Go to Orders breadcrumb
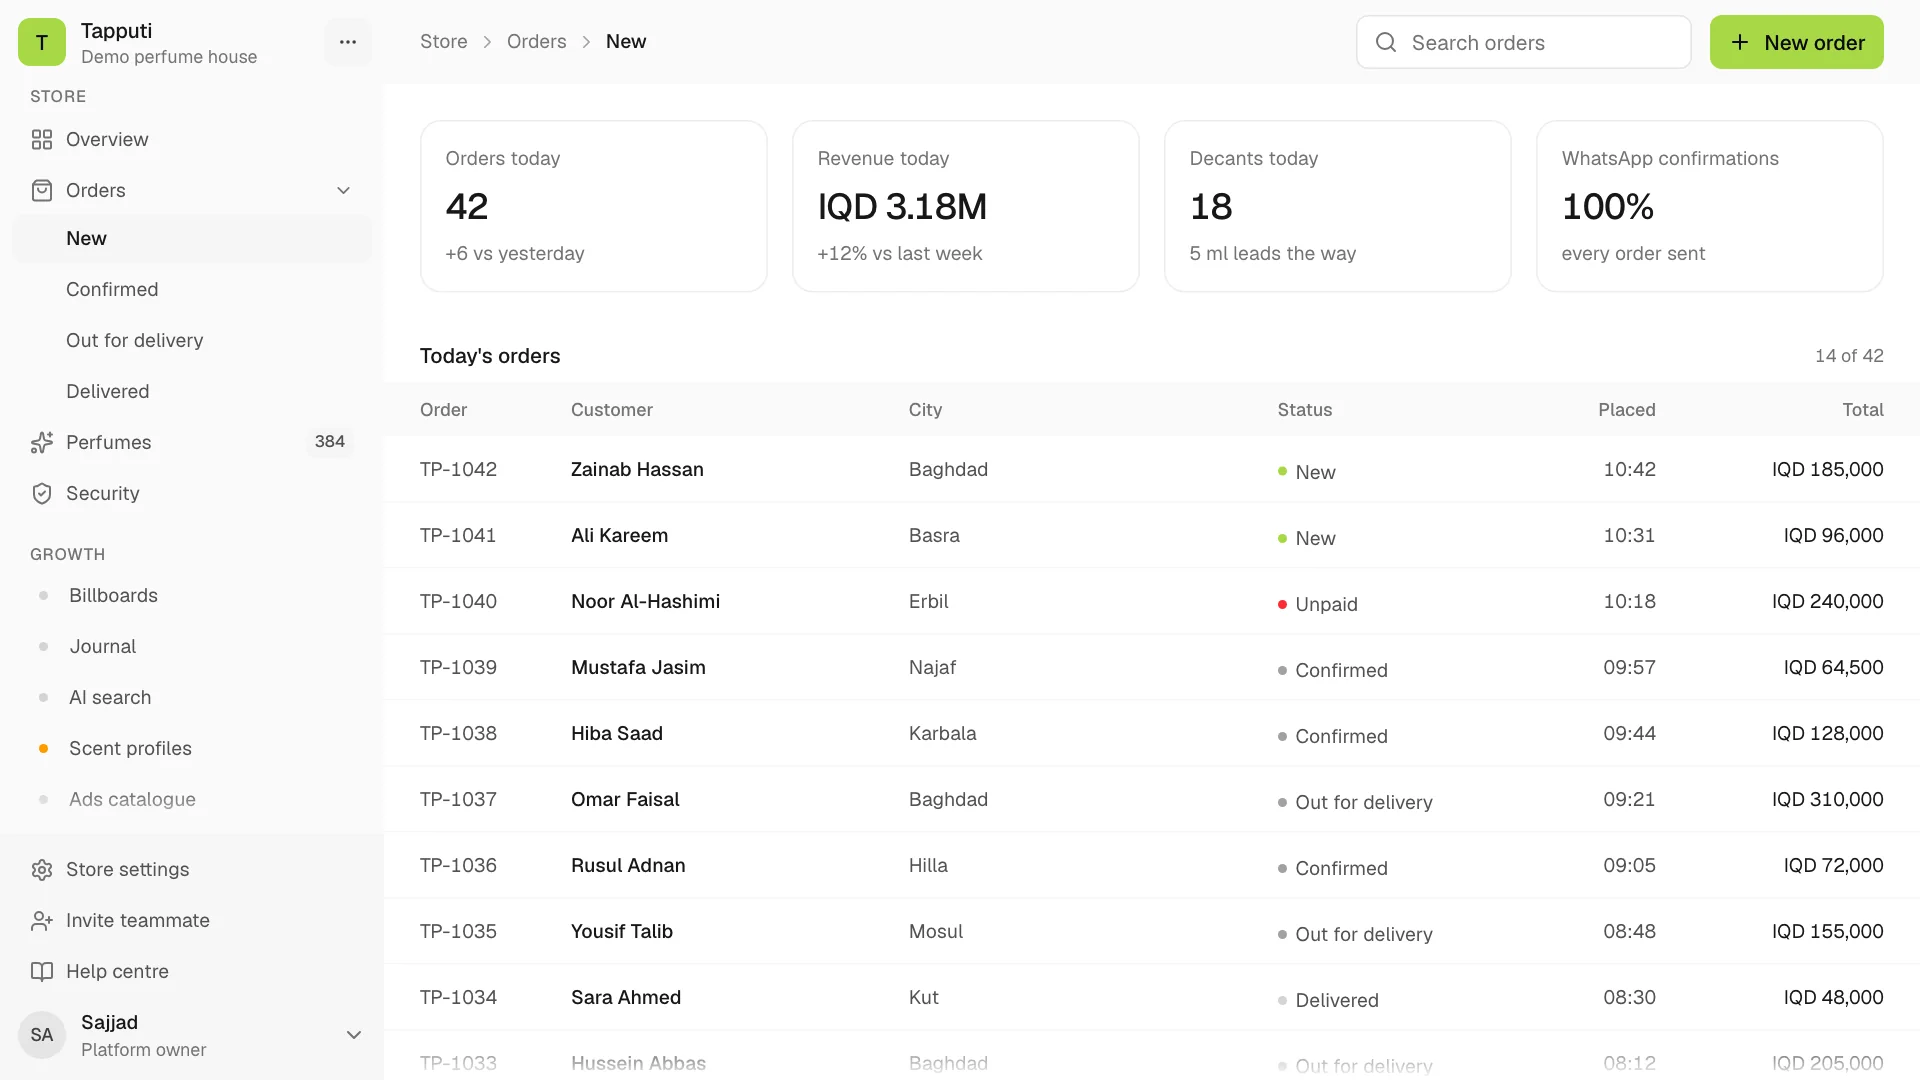 [536, 42]
